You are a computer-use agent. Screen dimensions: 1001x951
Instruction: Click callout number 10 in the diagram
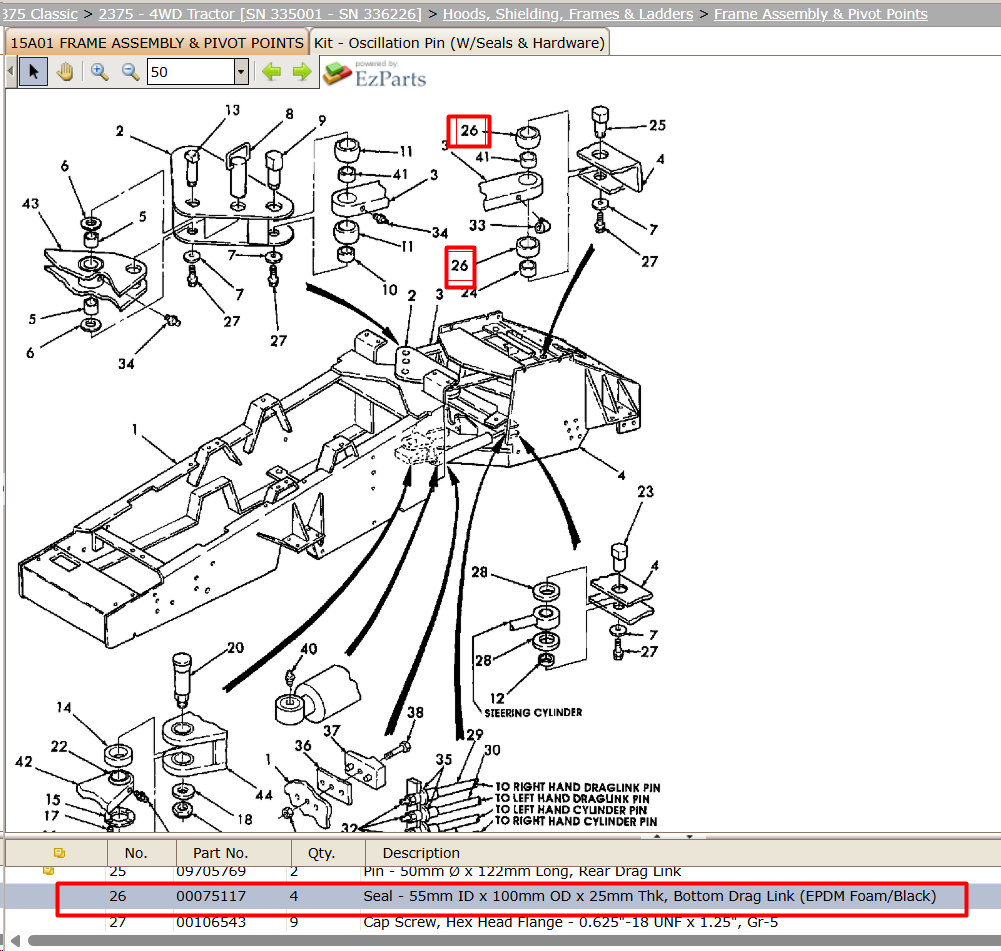pos(390,290)
